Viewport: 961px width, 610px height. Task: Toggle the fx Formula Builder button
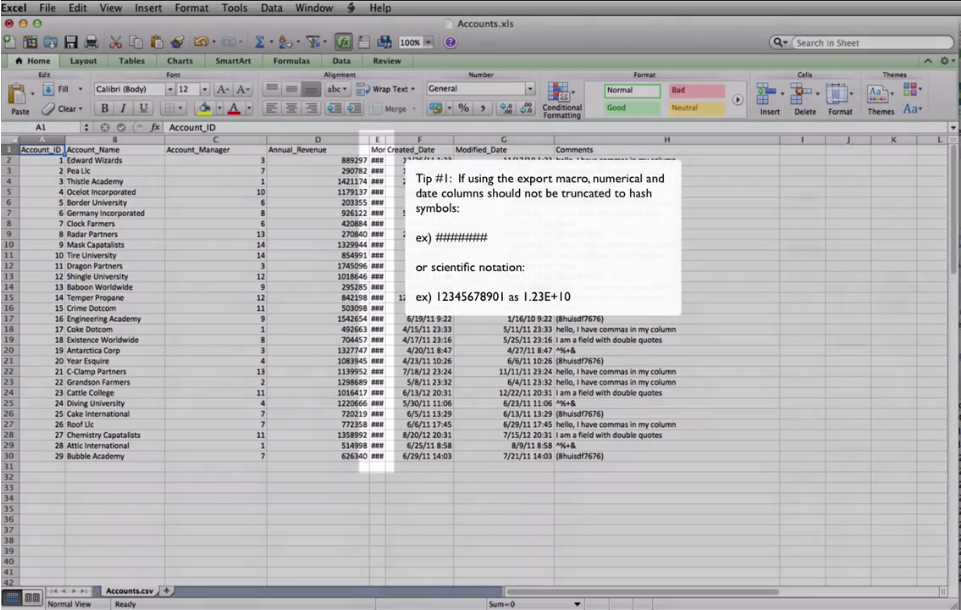tap(344, 42)
